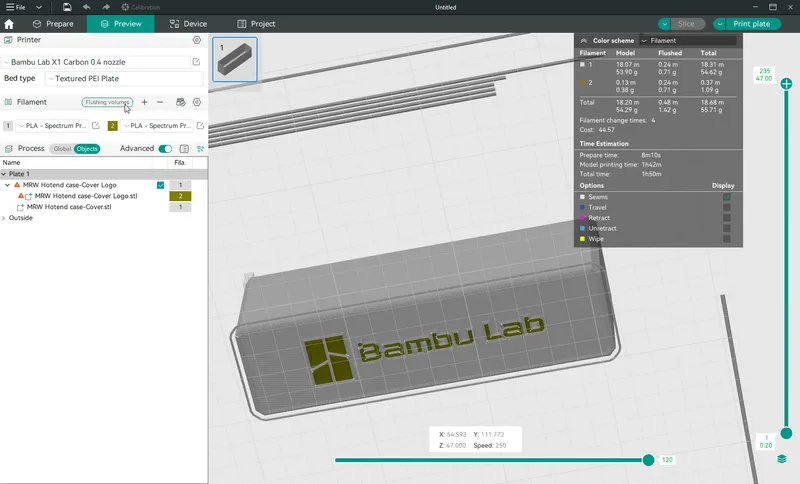
Task: Select Global process scope
Action: pos(62,148)
